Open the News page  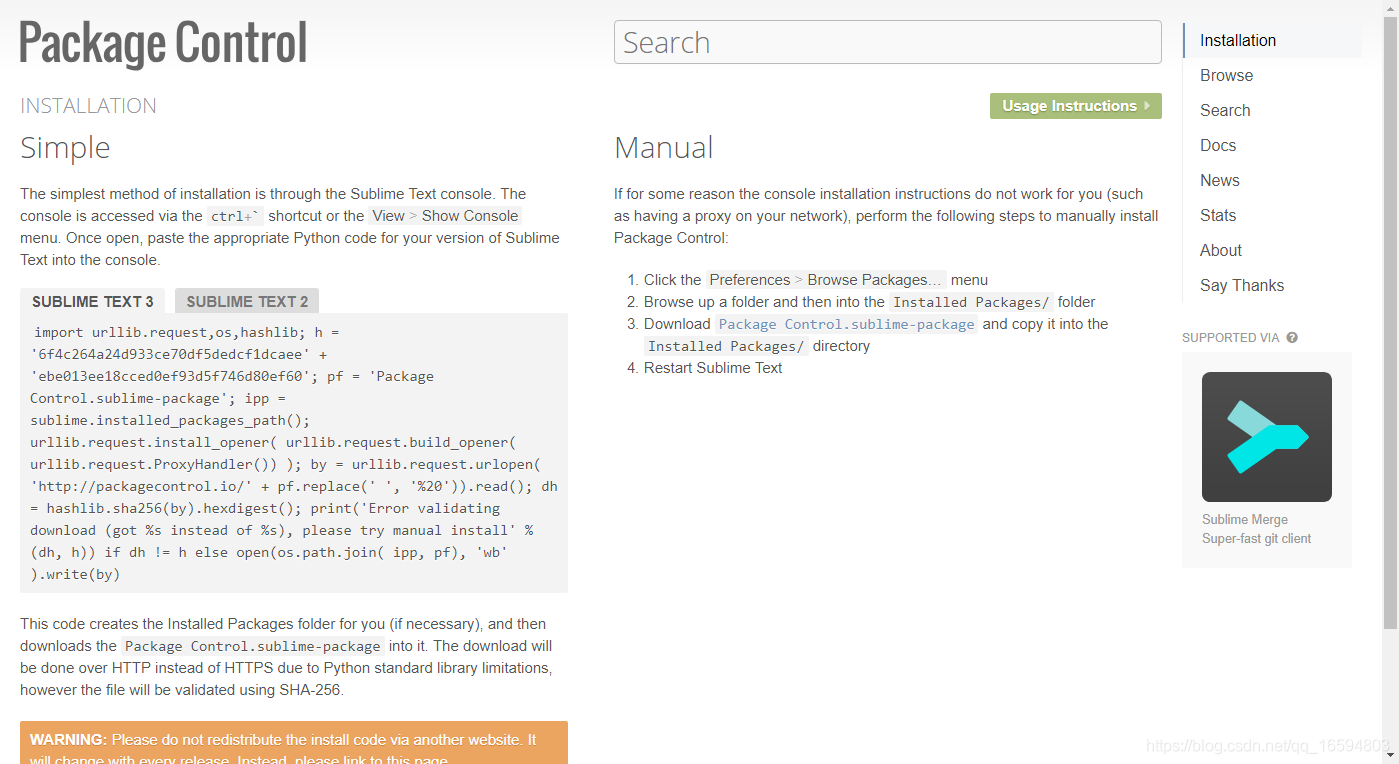coord(1220,180)
